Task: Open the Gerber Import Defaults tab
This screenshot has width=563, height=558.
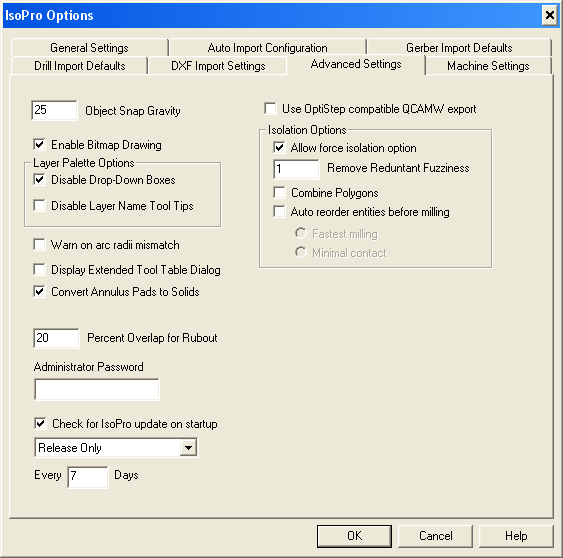Action: point(459,47)
